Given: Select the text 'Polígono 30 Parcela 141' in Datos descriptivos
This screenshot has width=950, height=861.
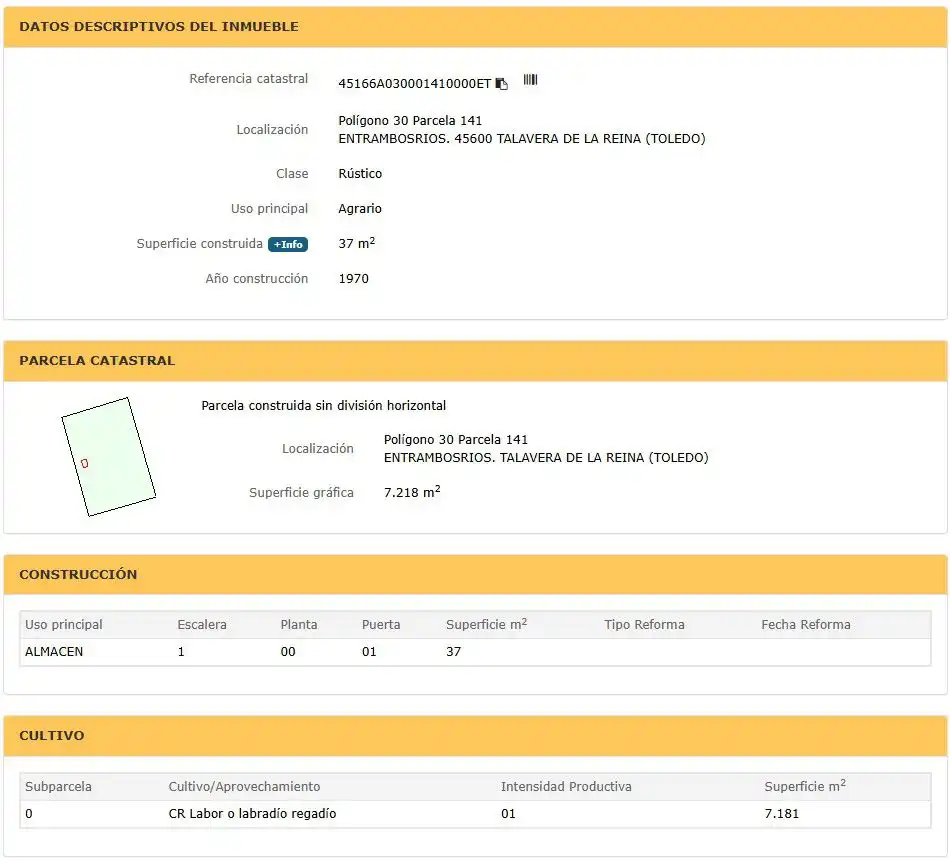Looking at the screenshot, I should 410,121.
